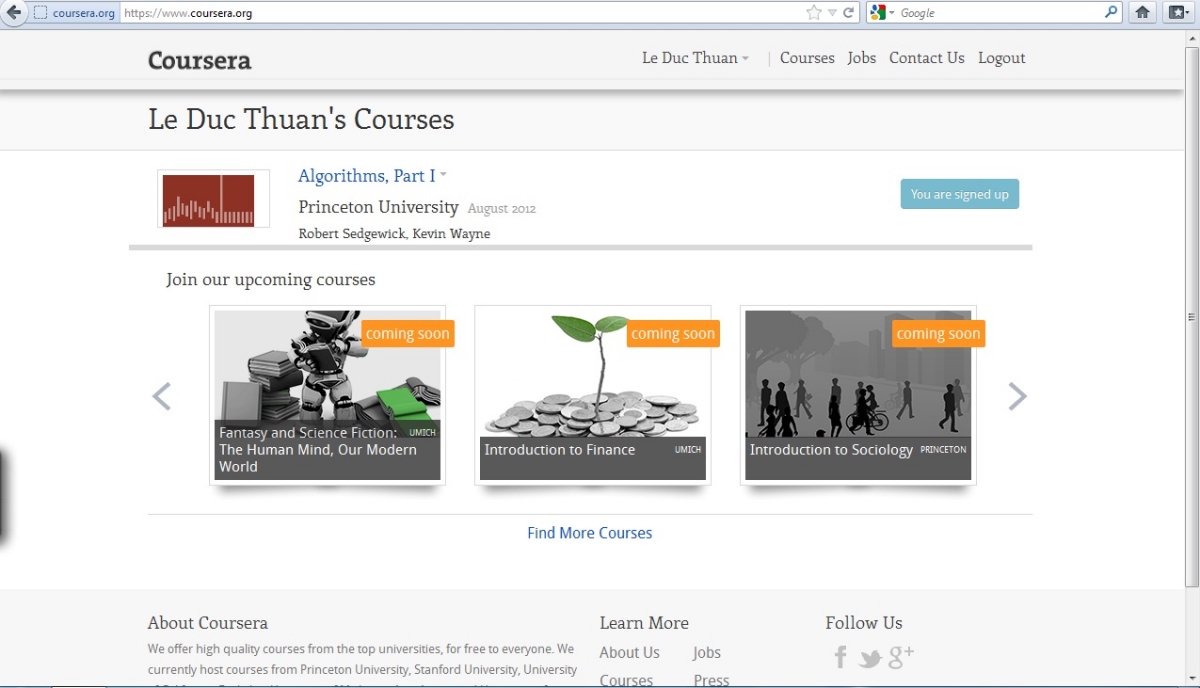Click the Coursera logo in the header
Image resolution: width=1200 pixels, height=688 pixels.
(x=199, y=60)
